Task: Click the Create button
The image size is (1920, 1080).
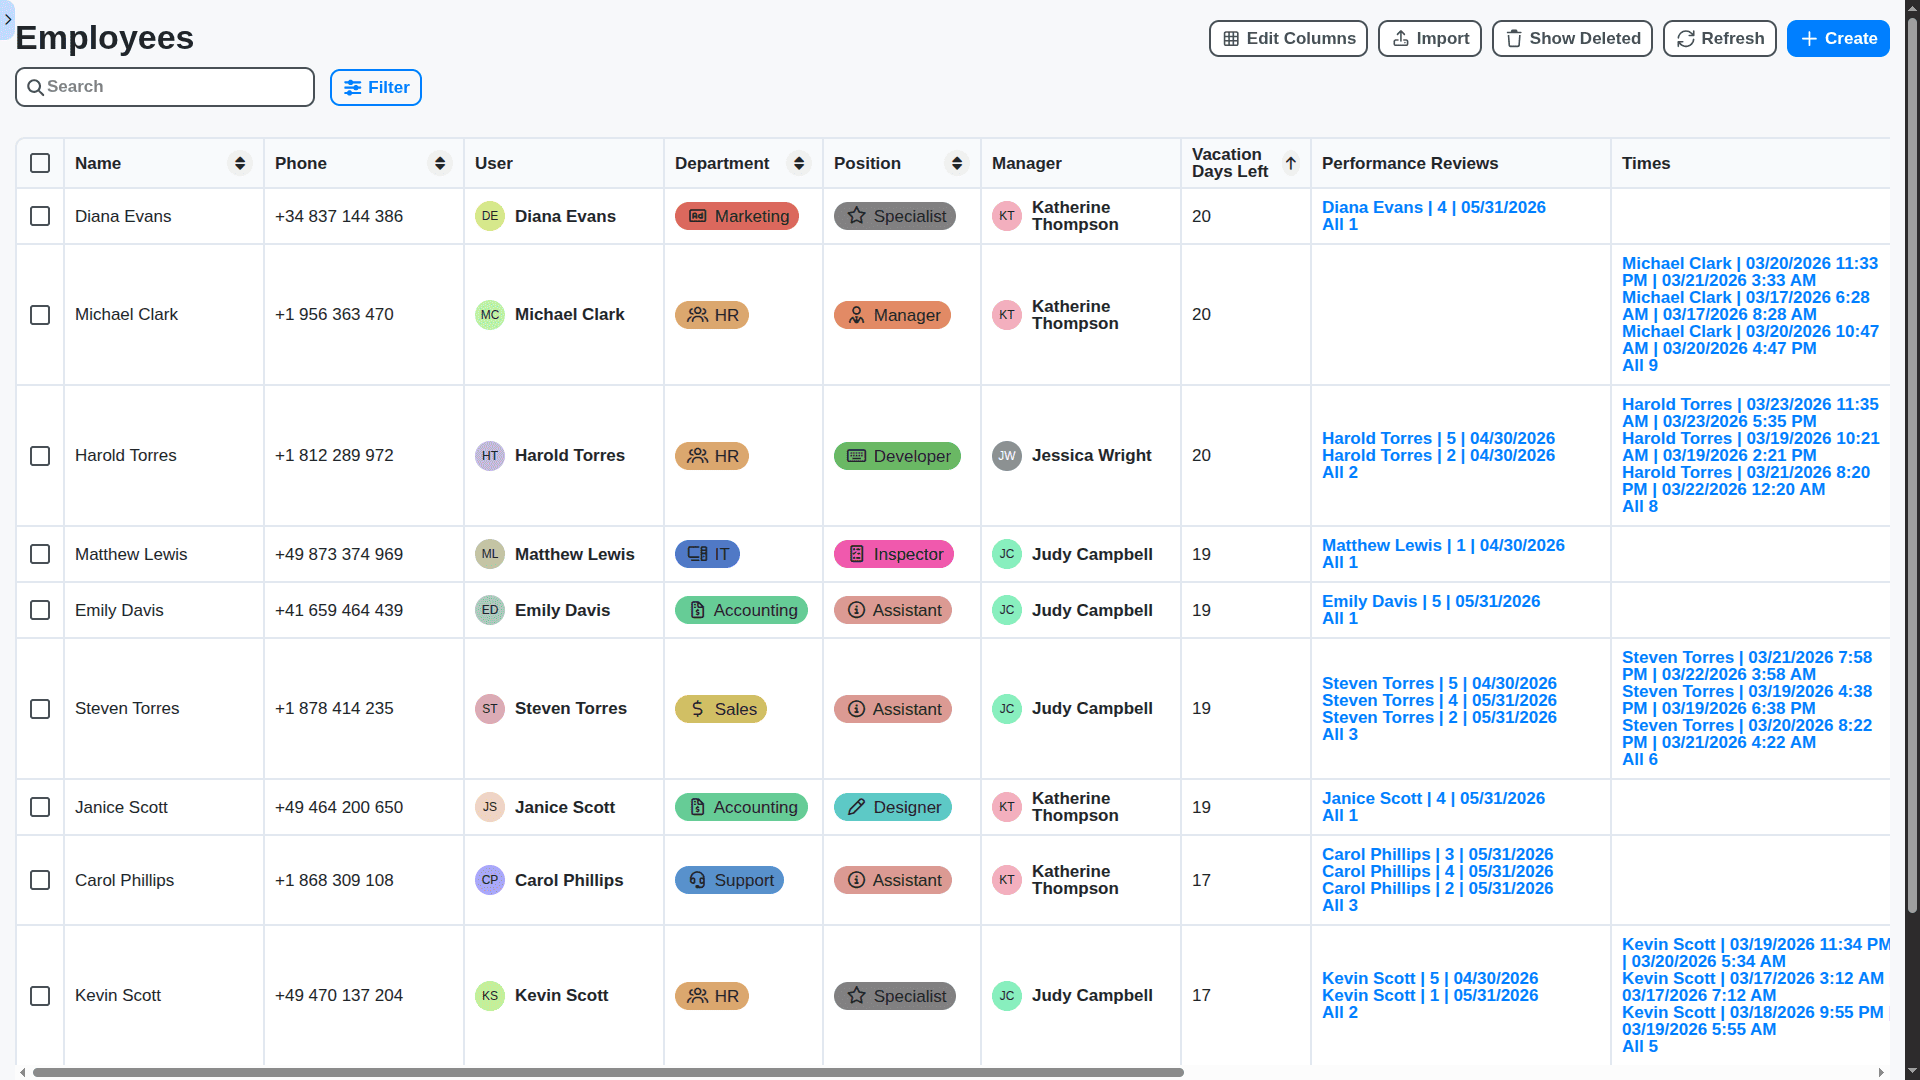Action: [1838, 38]
